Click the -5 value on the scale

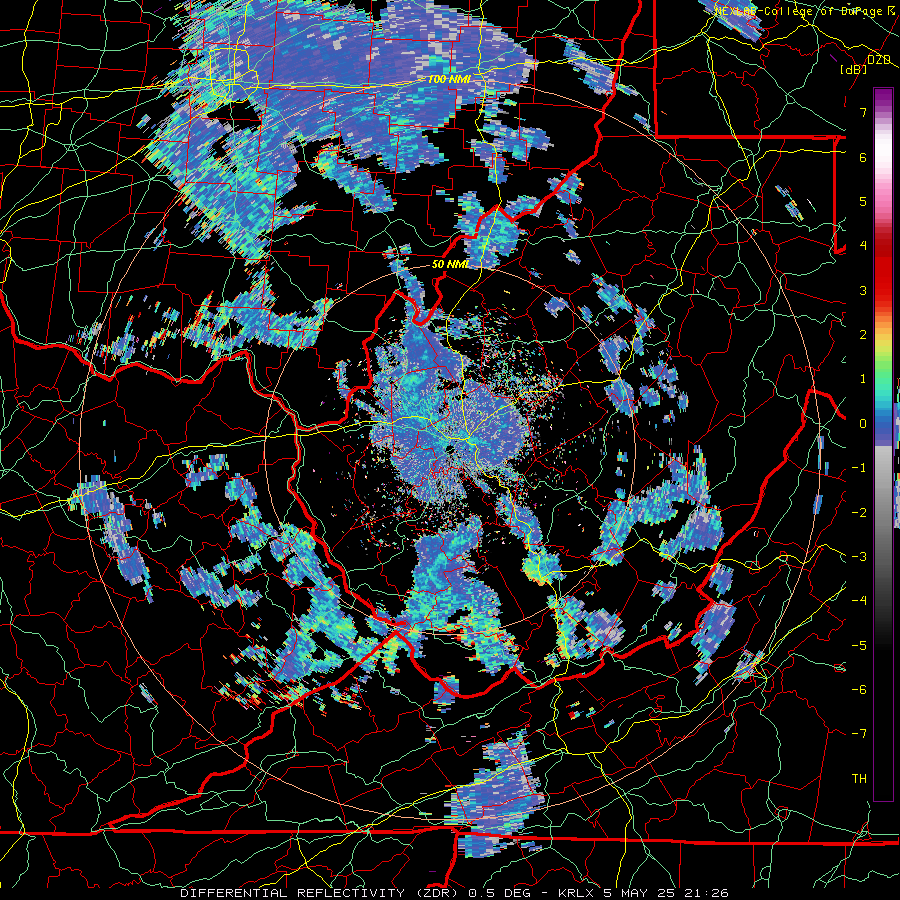859,645
